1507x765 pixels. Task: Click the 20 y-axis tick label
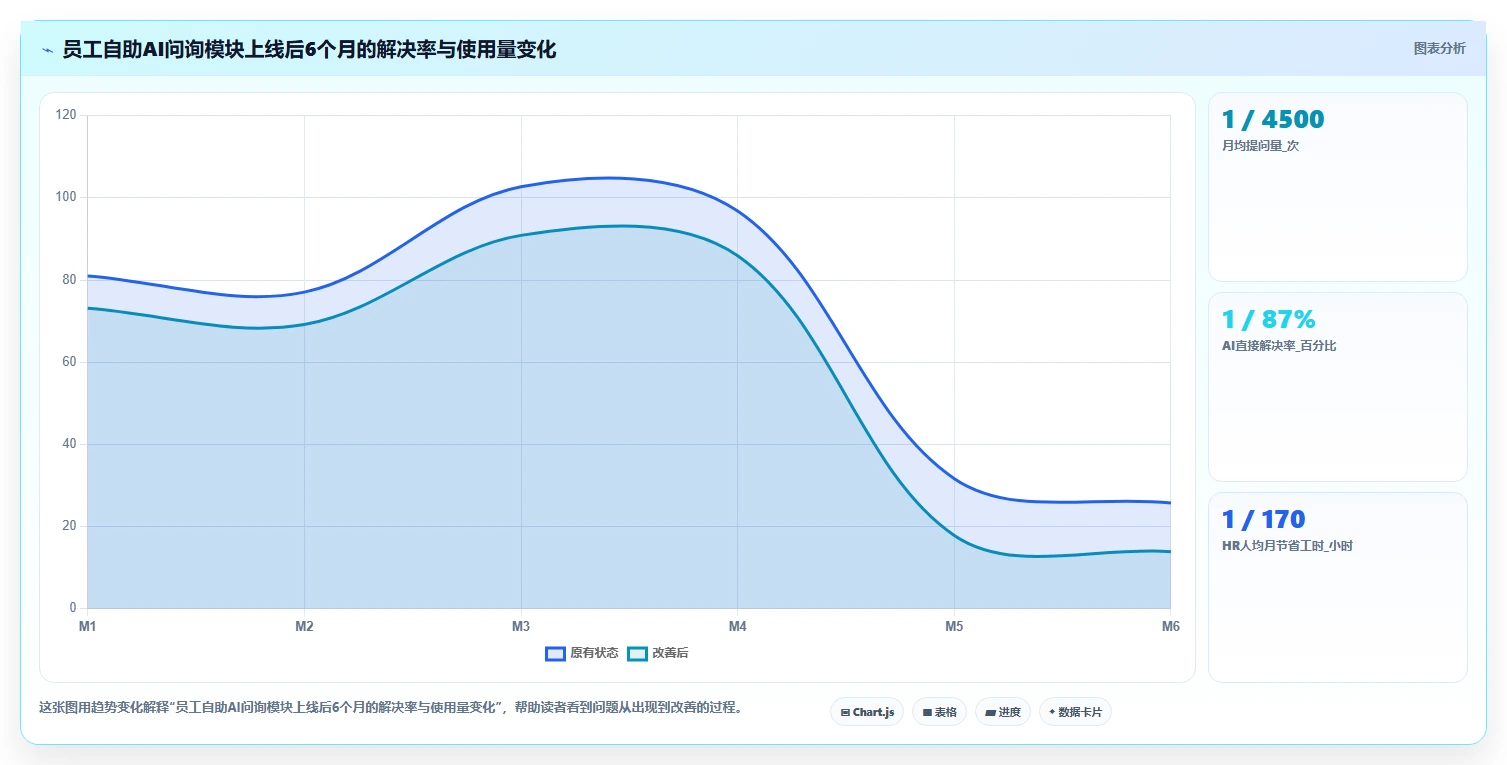[69, 526]
